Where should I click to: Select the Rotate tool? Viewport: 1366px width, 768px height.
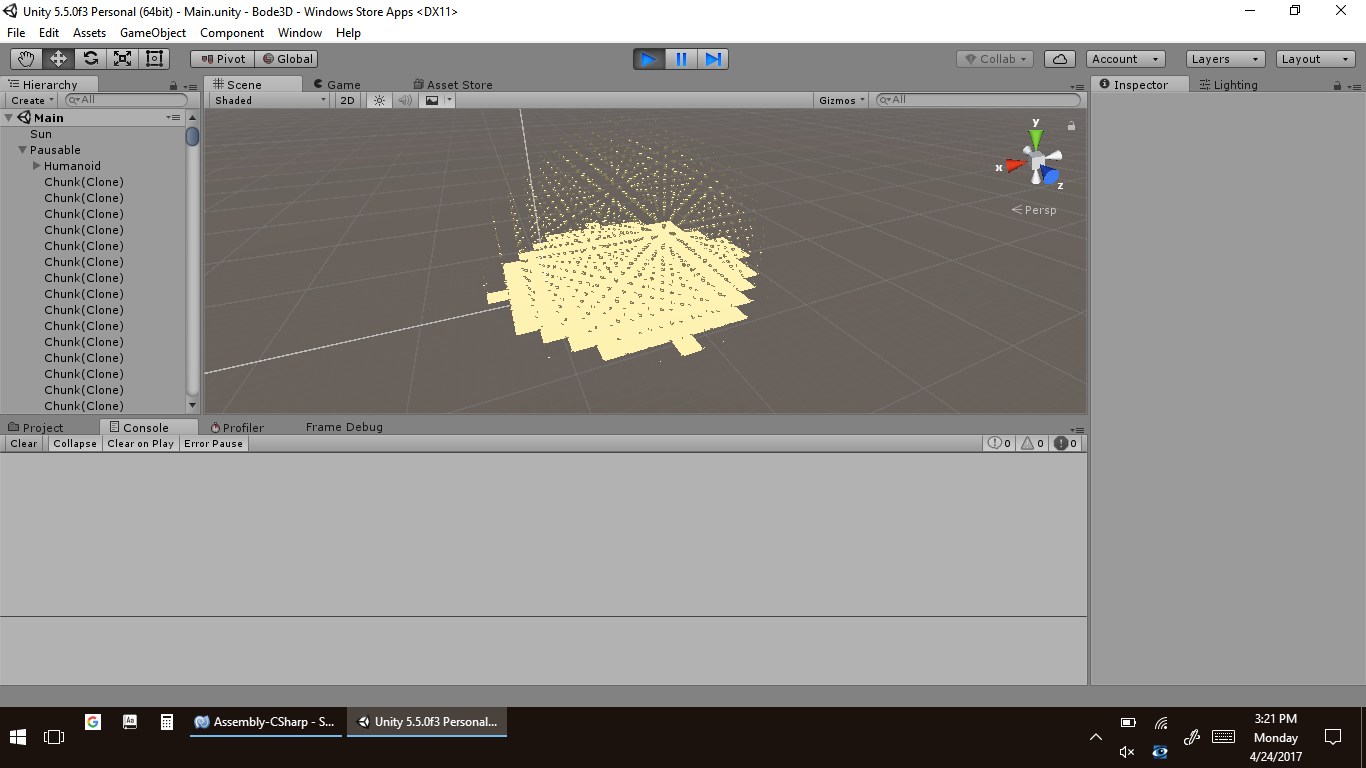pyautogui.click(x=90, y=59)
